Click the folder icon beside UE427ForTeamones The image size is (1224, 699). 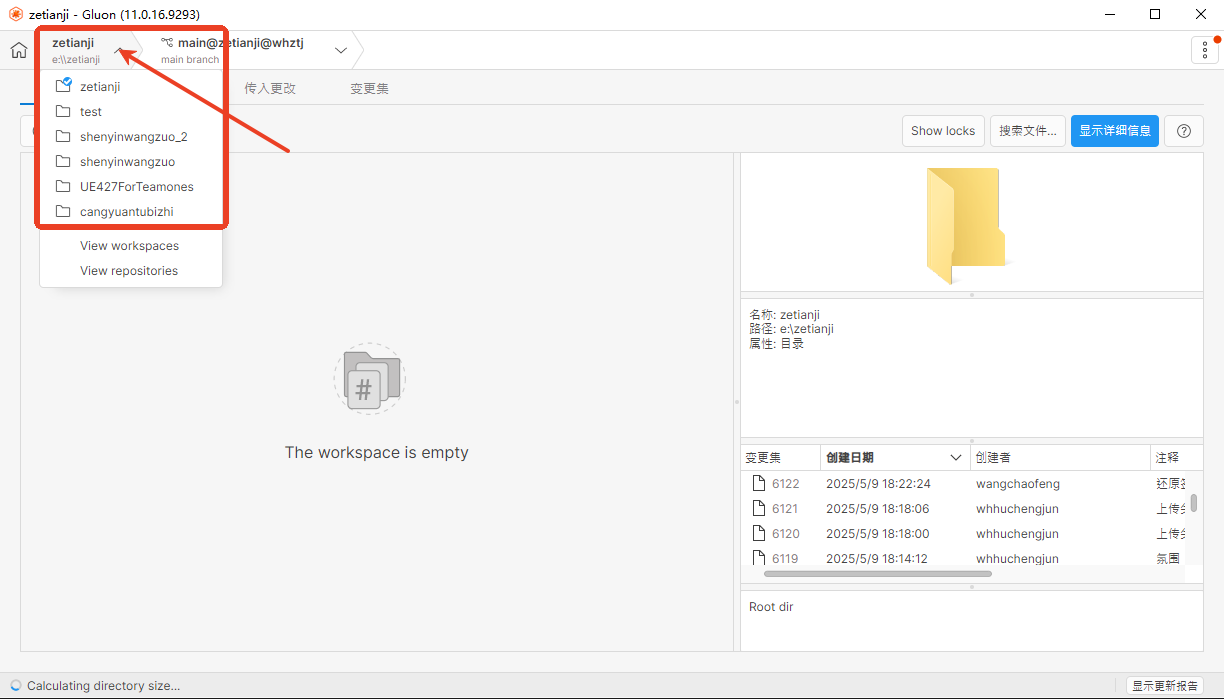click(63, 187)
